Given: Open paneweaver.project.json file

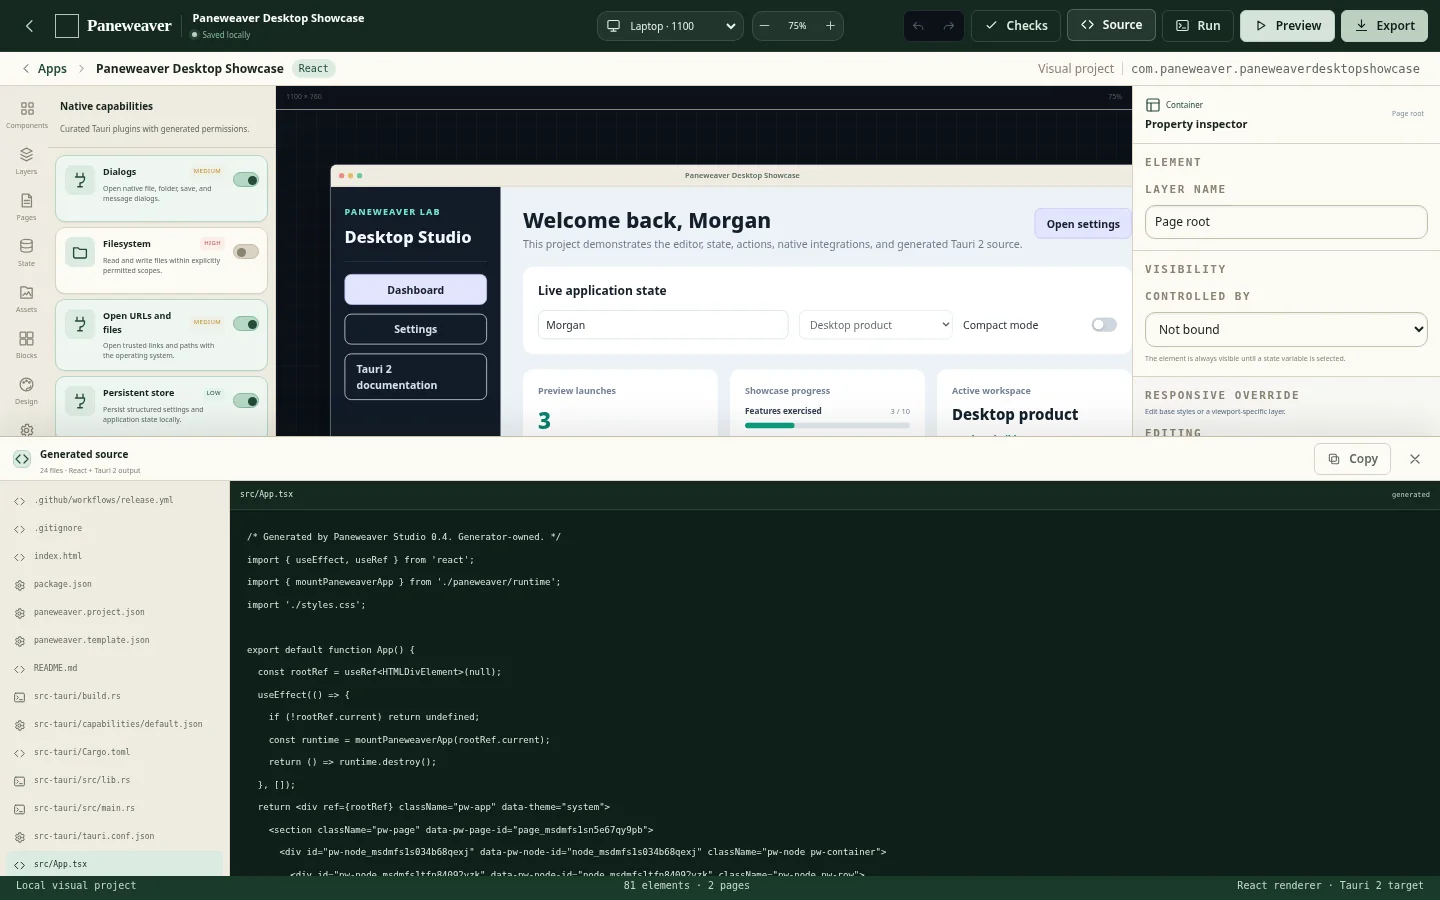Looking at the screenshot, I should [x=115, y=612].
